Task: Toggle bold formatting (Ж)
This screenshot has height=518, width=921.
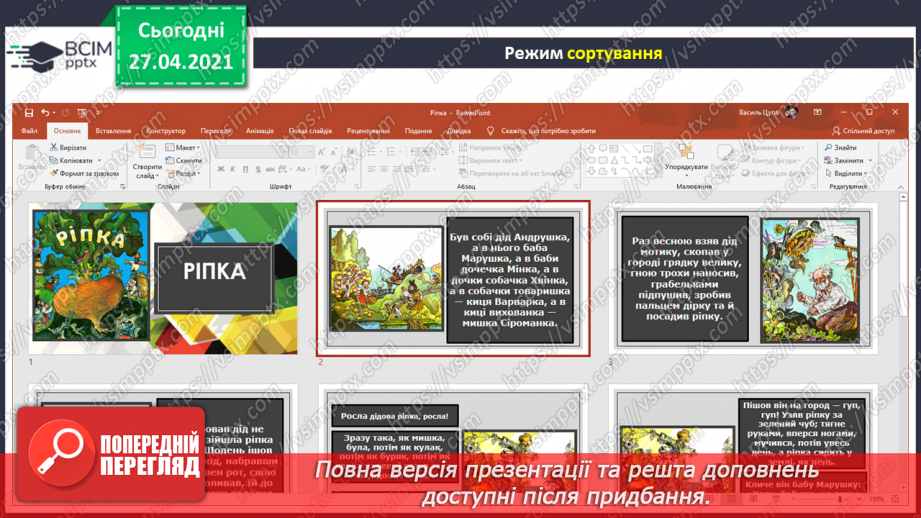Action: point(220,169)
